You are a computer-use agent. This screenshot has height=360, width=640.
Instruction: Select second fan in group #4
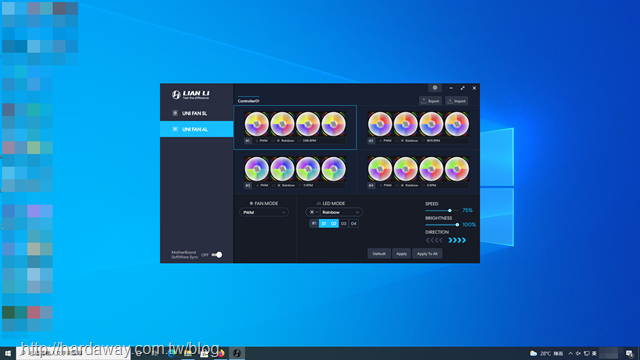click(x=405, y=169)
